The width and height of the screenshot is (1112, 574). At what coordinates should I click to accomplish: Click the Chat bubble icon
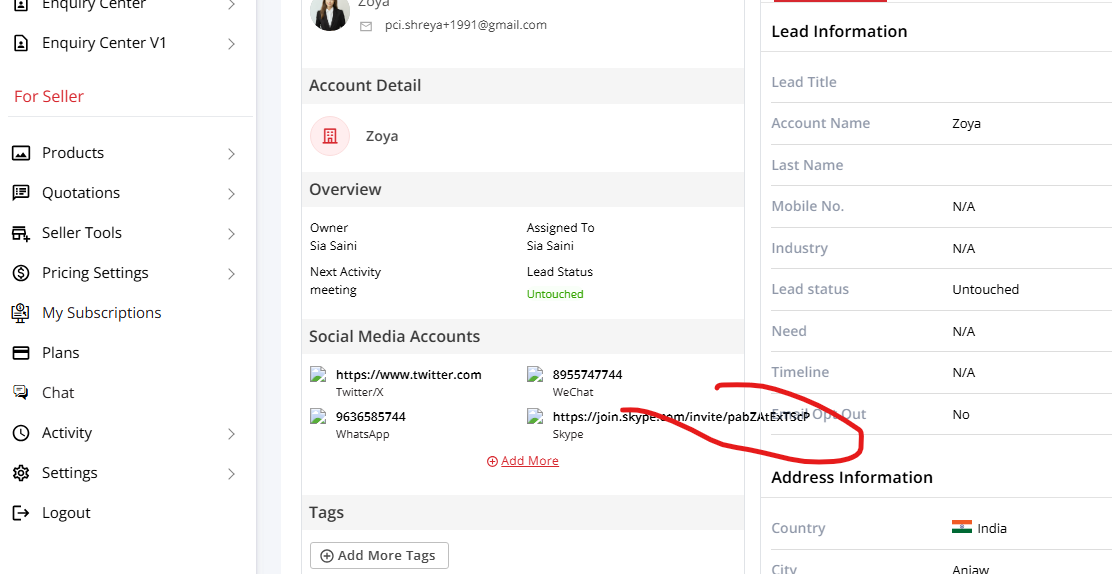coord(21,393)
